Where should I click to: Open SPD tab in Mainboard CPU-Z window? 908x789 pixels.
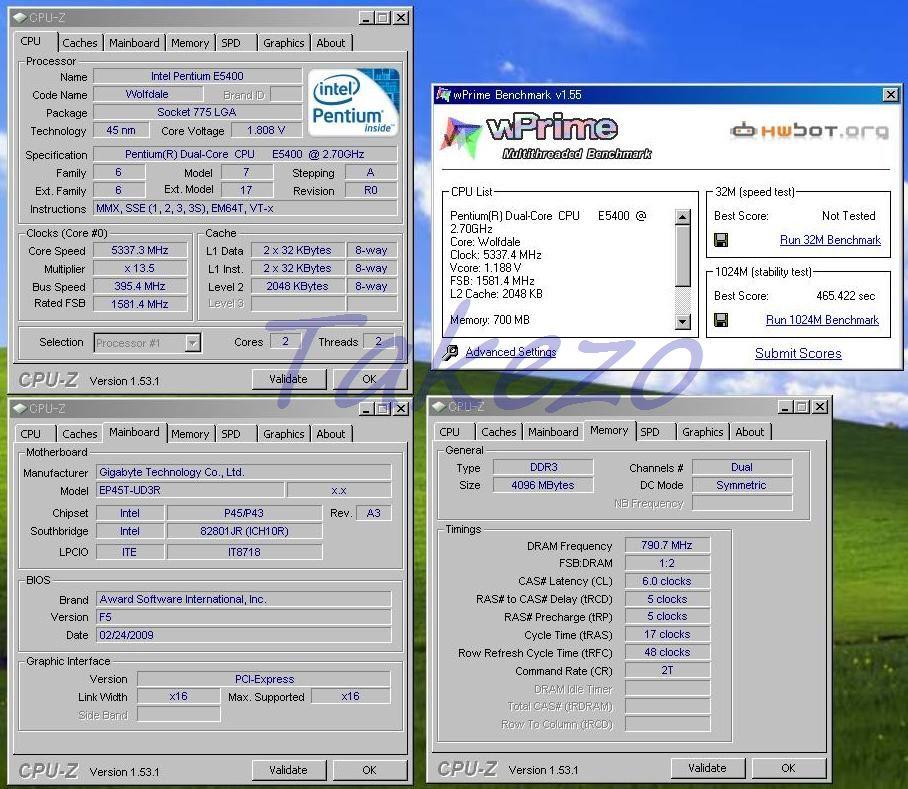click(x=231, y=434)
